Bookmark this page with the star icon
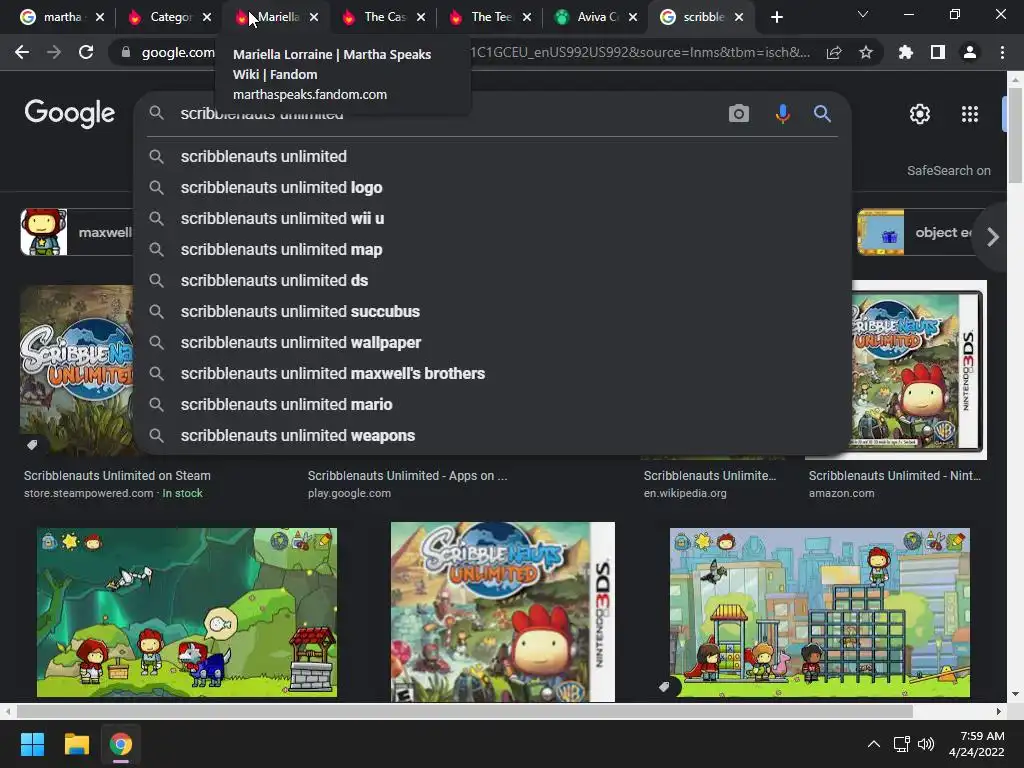1024x768 pixels. click(866, 52)
